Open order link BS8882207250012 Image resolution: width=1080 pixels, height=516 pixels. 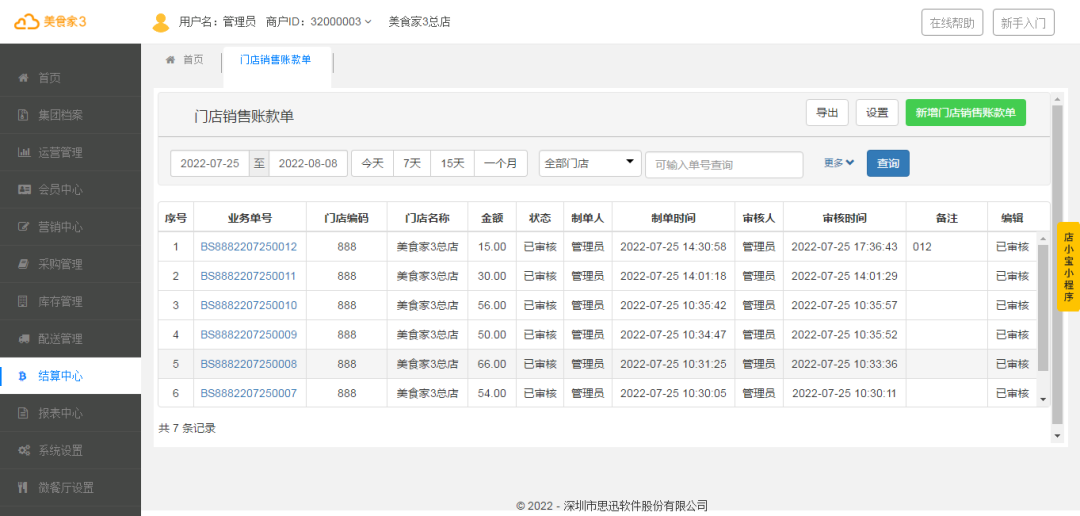[249, 246]
